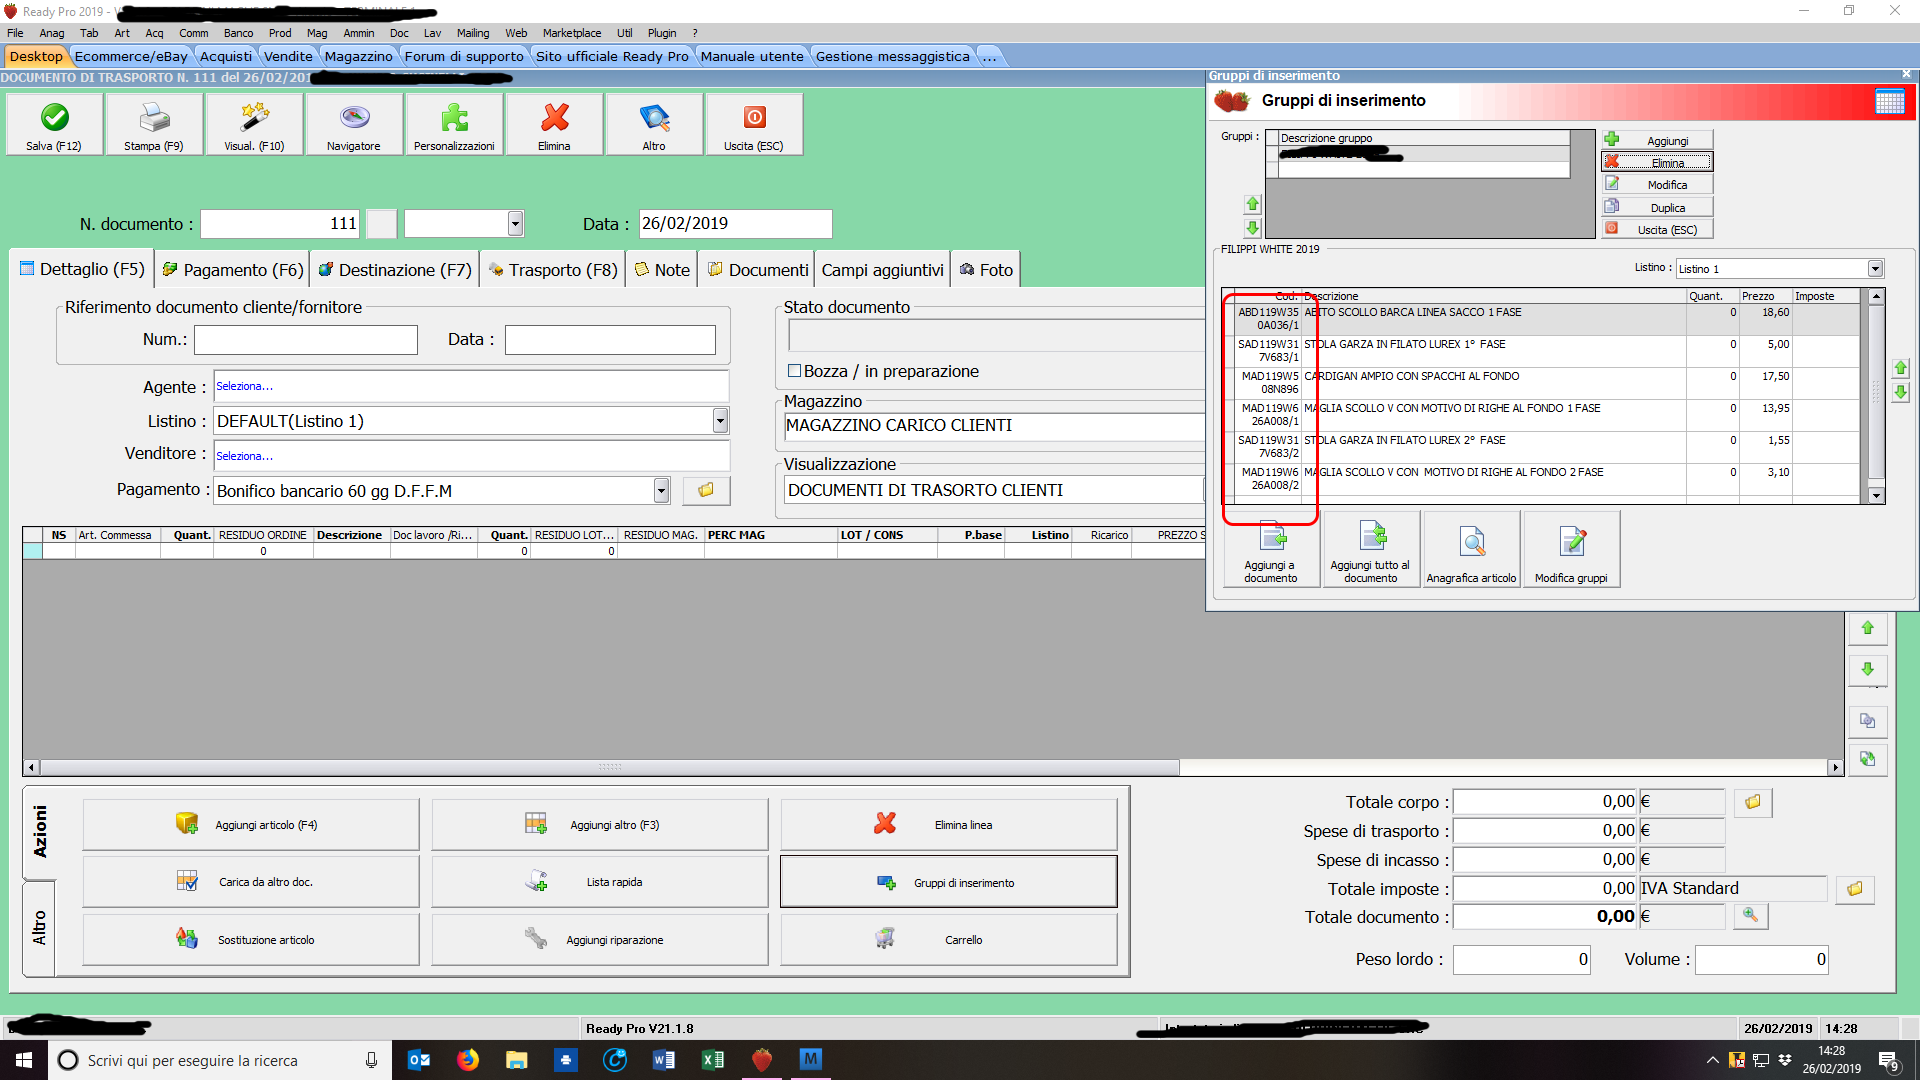Select the Altro vertical tab
Viewport: 1920px width, 1080px height.
[x=40, y=928]
